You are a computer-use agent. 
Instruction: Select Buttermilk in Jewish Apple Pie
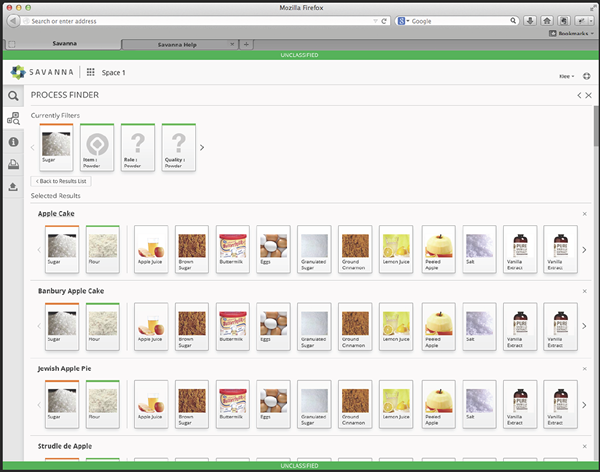(x=233, y=404)
